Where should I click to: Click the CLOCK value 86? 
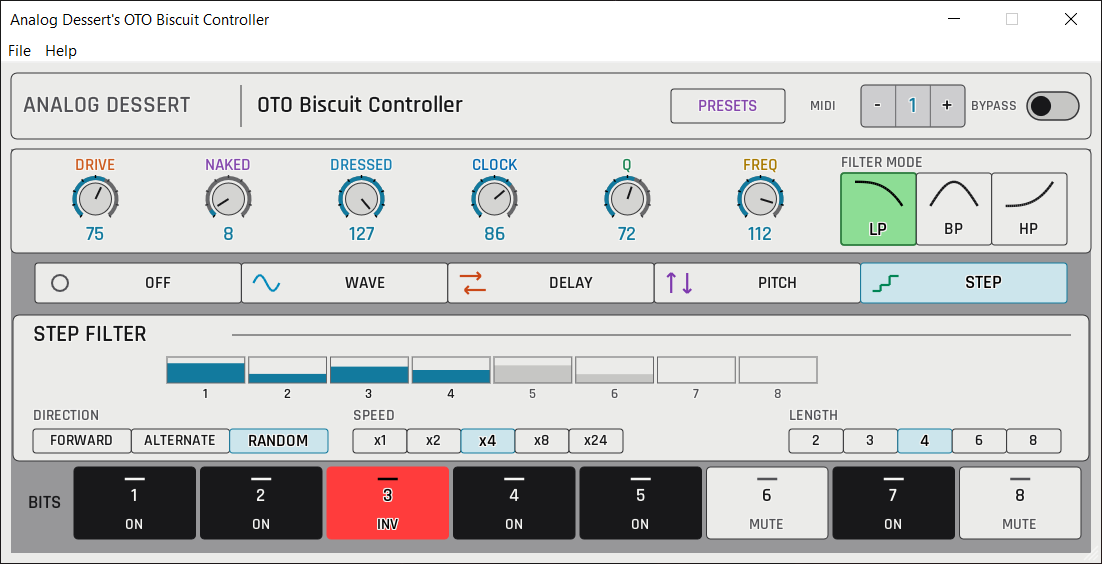tap(494, 234)
